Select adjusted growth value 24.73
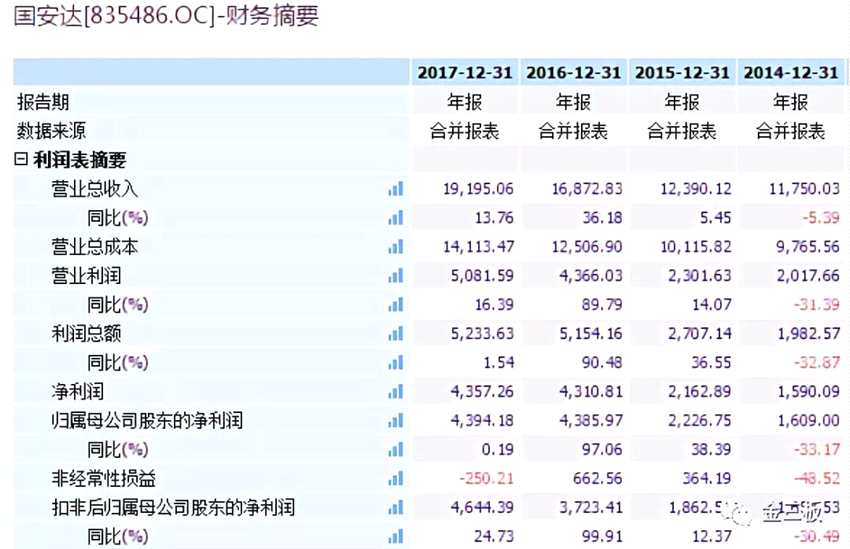Screen dimensions: 850x549 (494, 536)
